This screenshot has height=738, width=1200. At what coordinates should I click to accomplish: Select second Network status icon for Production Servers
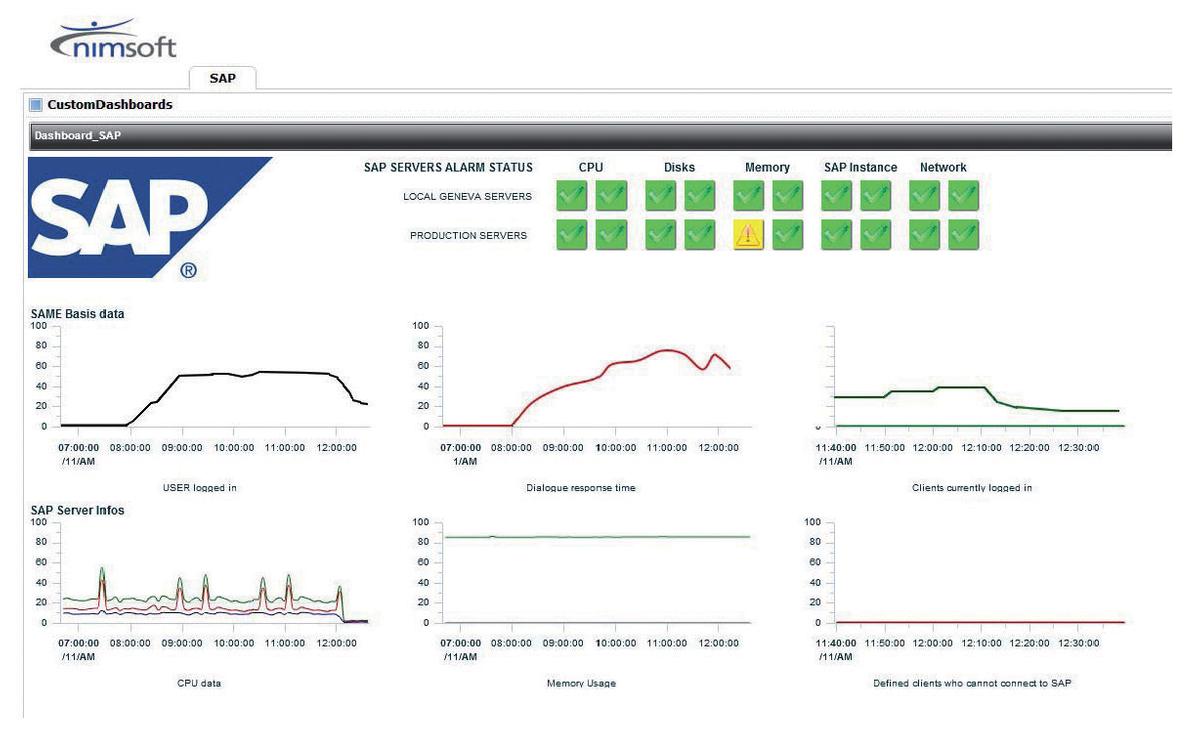pos(963,235)
